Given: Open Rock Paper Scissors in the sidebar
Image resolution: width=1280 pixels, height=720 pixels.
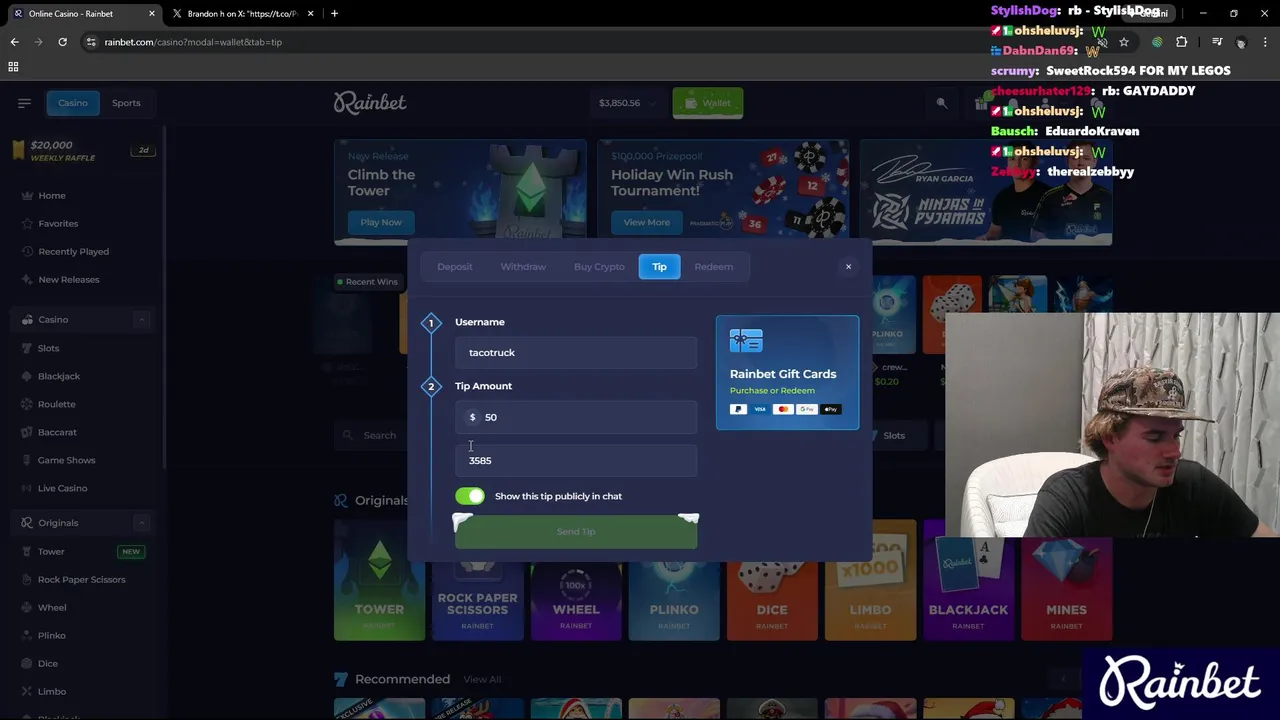Looking at the screenshot, I should [x=81, y=580].
